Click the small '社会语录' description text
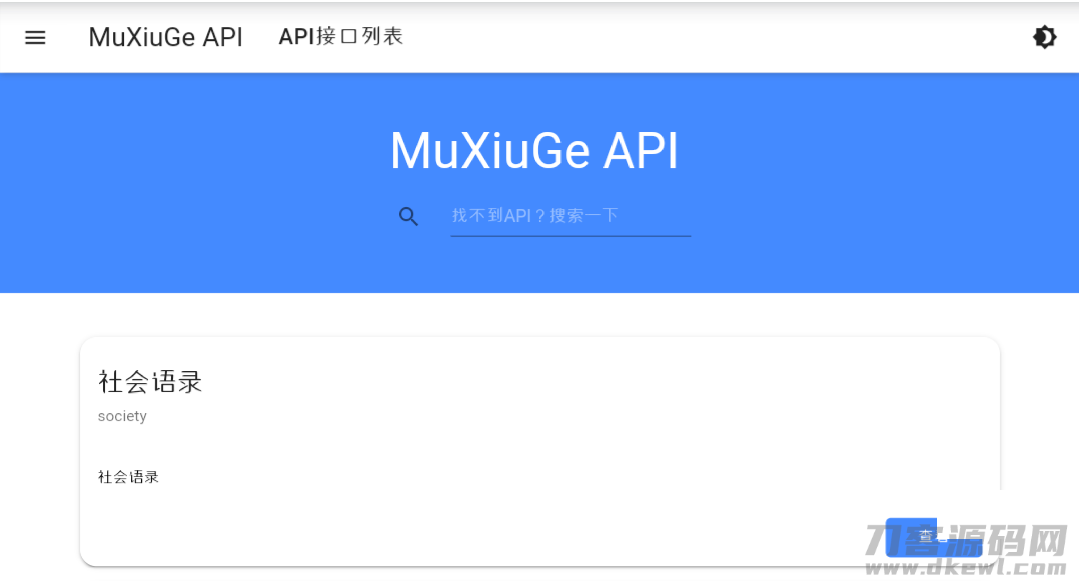 (x=128, y=477)
